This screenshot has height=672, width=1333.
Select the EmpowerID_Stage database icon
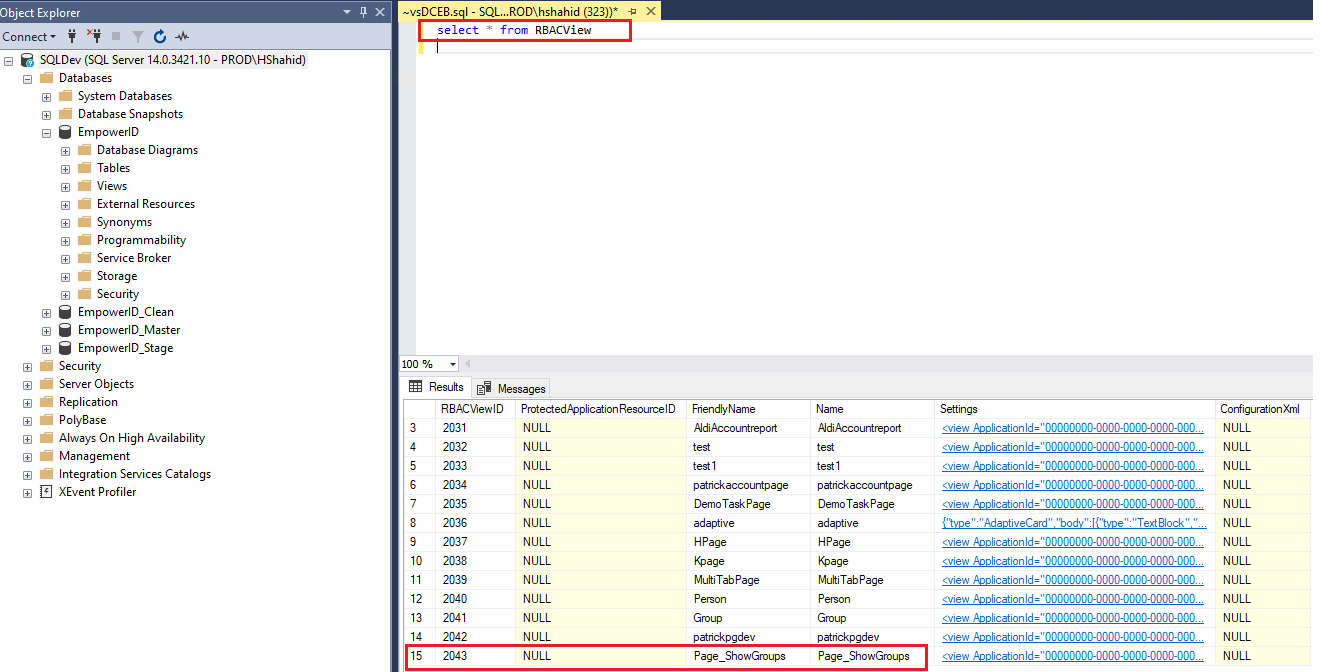[65, 348]
